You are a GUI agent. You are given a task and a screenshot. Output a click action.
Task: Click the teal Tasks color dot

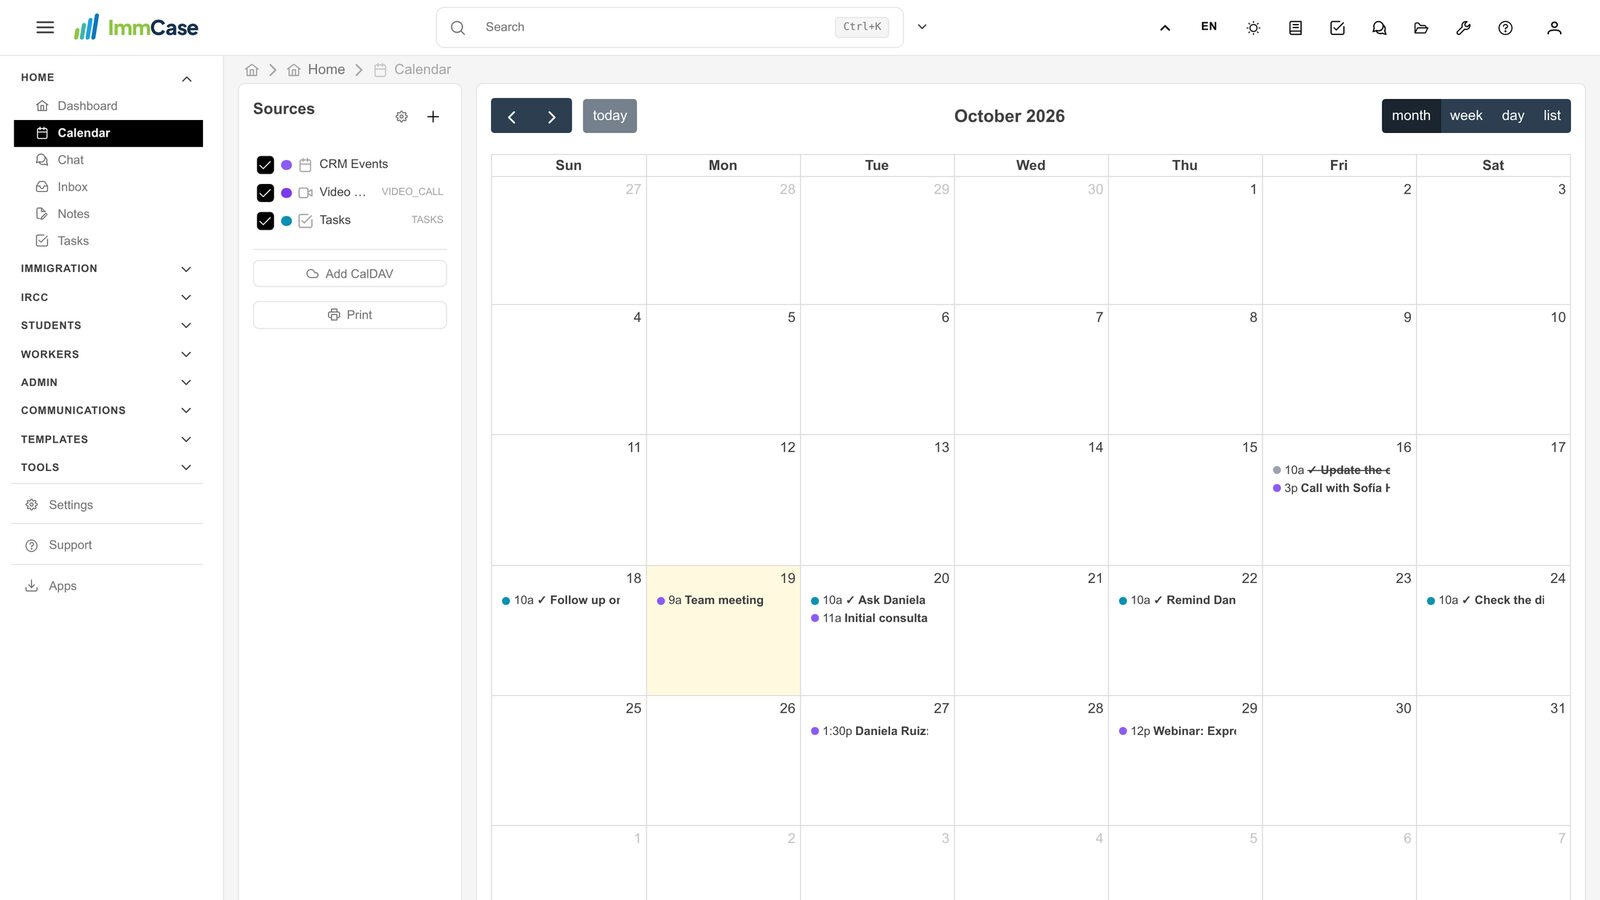(286, 221)
